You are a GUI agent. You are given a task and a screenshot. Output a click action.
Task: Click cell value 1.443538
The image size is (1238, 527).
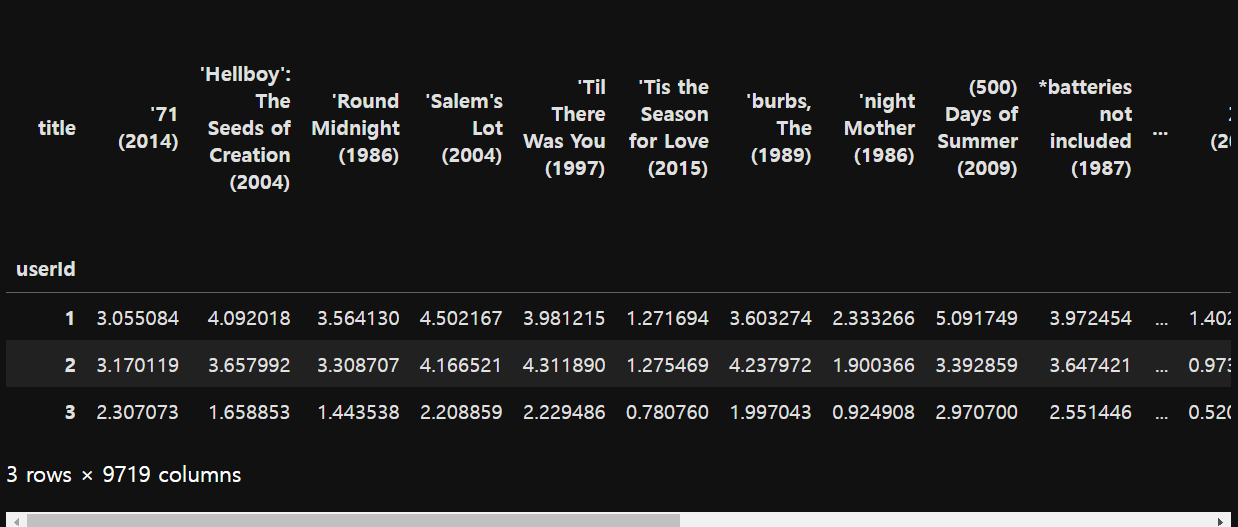pos(358,412)
